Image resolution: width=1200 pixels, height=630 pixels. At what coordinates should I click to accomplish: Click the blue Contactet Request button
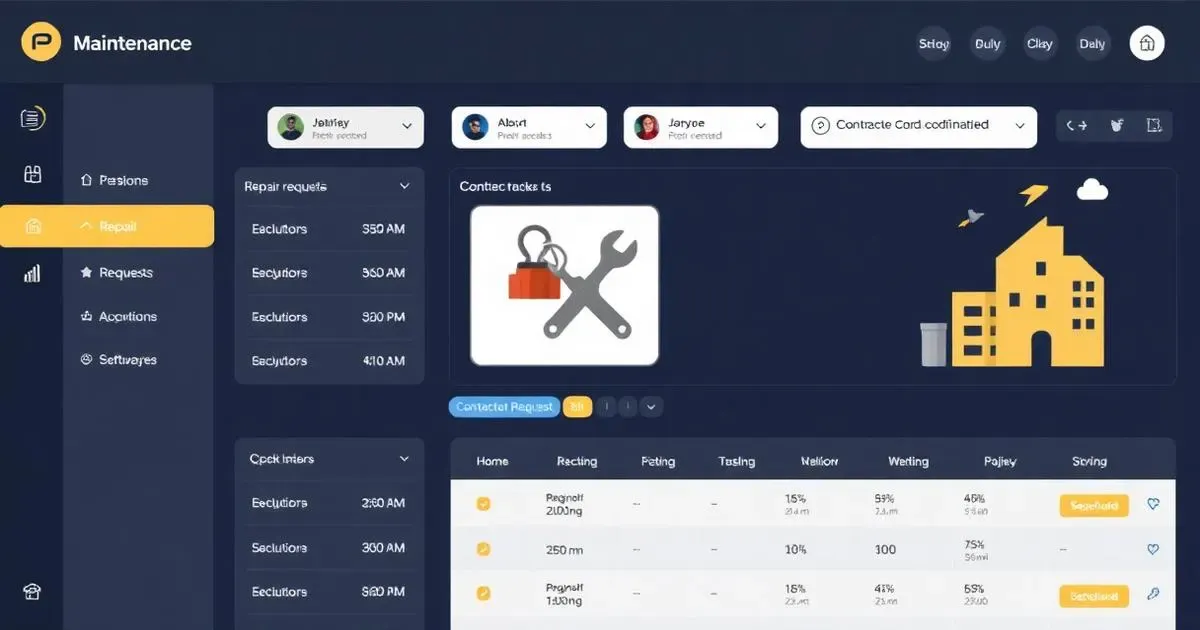click(x=505, y=407)
